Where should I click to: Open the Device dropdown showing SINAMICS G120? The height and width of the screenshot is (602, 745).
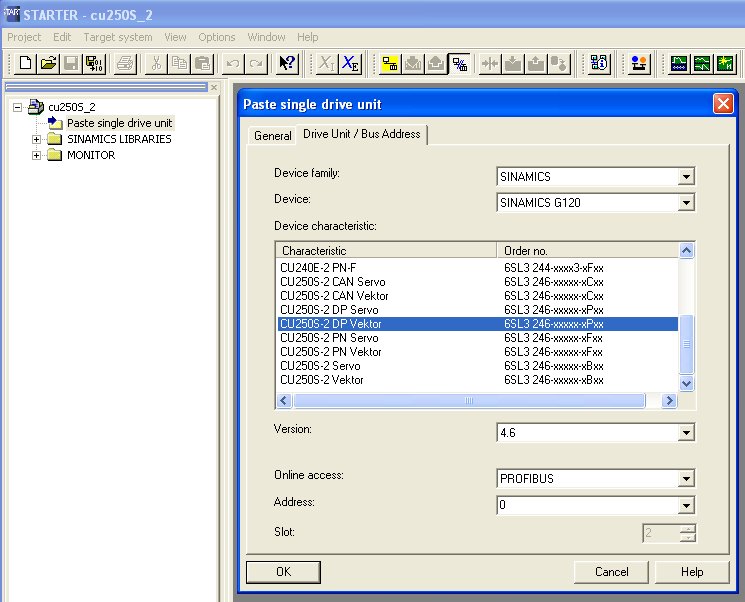pyautogui.click(x=686, y=203)
